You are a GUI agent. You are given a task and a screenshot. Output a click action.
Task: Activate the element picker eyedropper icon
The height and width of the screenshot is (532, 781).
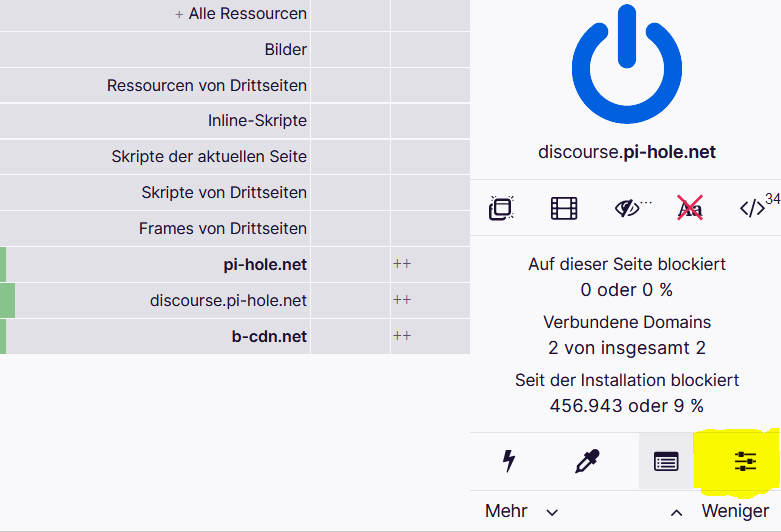[x=587, y=461]
